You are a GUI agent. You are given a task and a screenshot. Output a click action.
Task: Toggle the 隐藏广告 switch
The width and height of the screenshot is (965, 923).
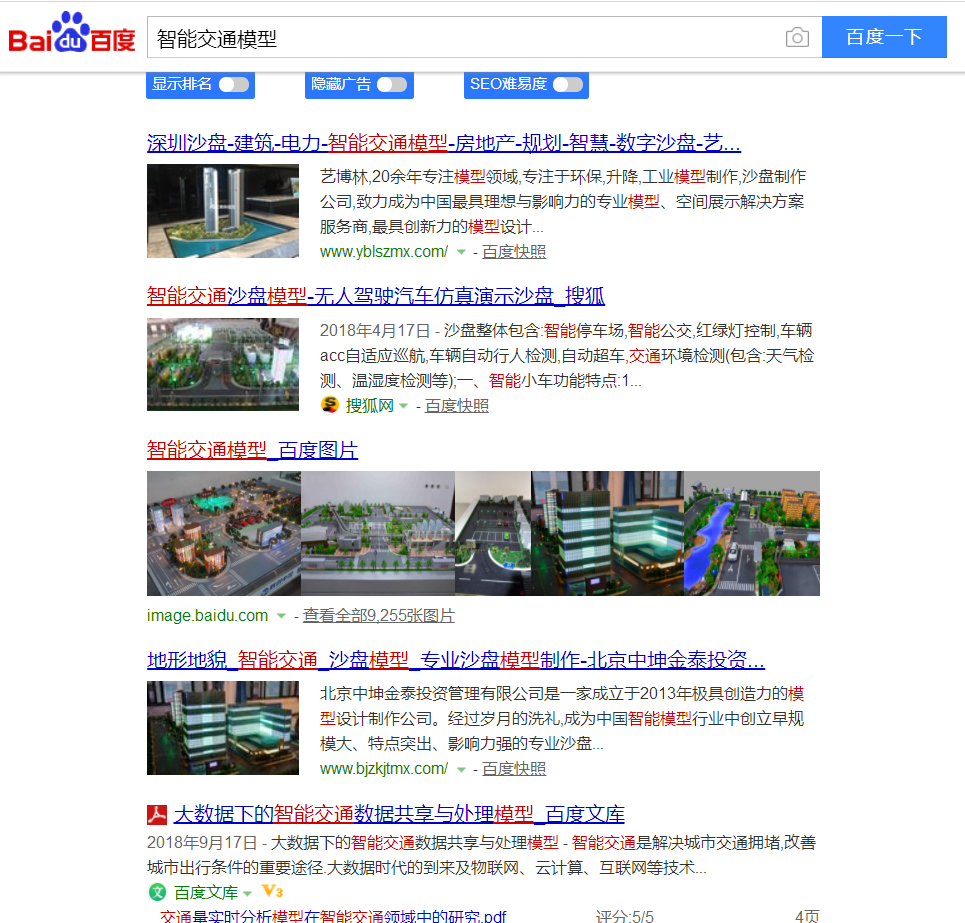tap(392, 84)
